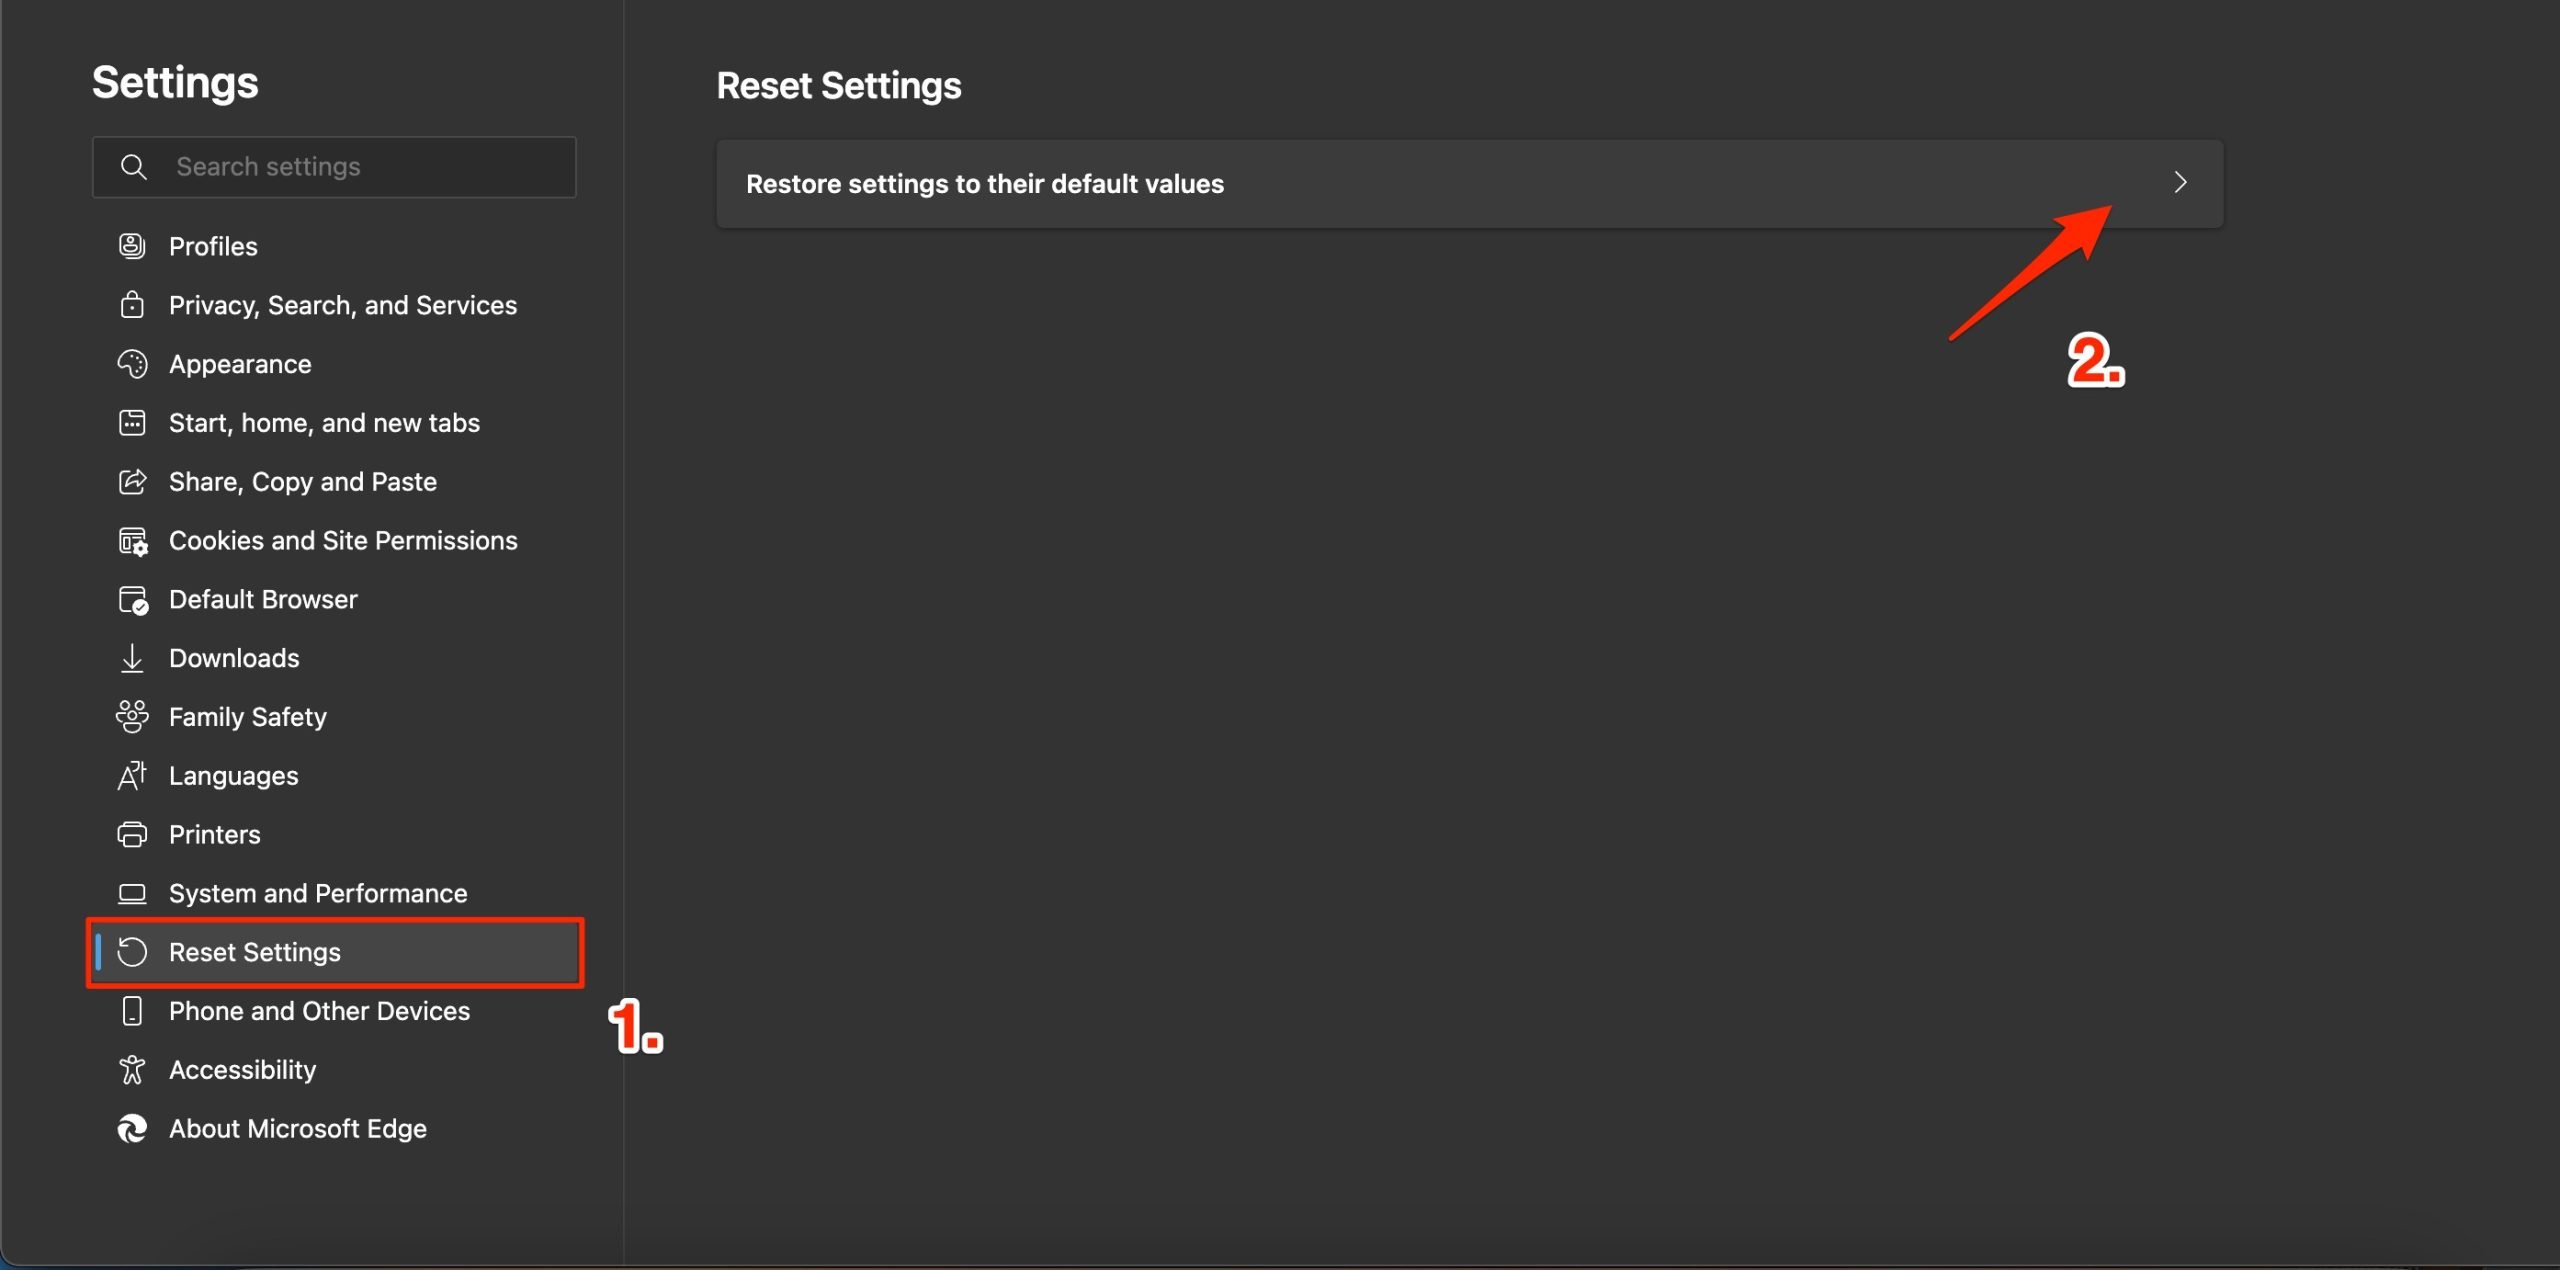Open About Microsoft Edge
The height and width of the screenshot is (1270, 2560).
pyautogui.click(x=297, y=1128)
